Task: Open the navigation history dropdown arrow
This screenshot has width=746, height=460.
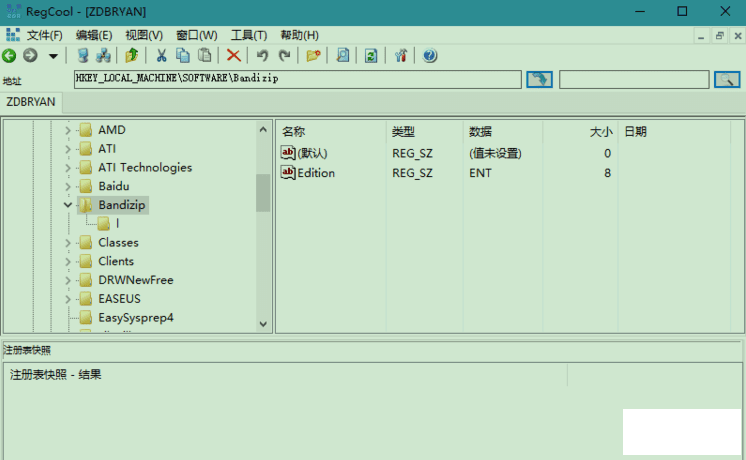Action: (x=53, y=56)
